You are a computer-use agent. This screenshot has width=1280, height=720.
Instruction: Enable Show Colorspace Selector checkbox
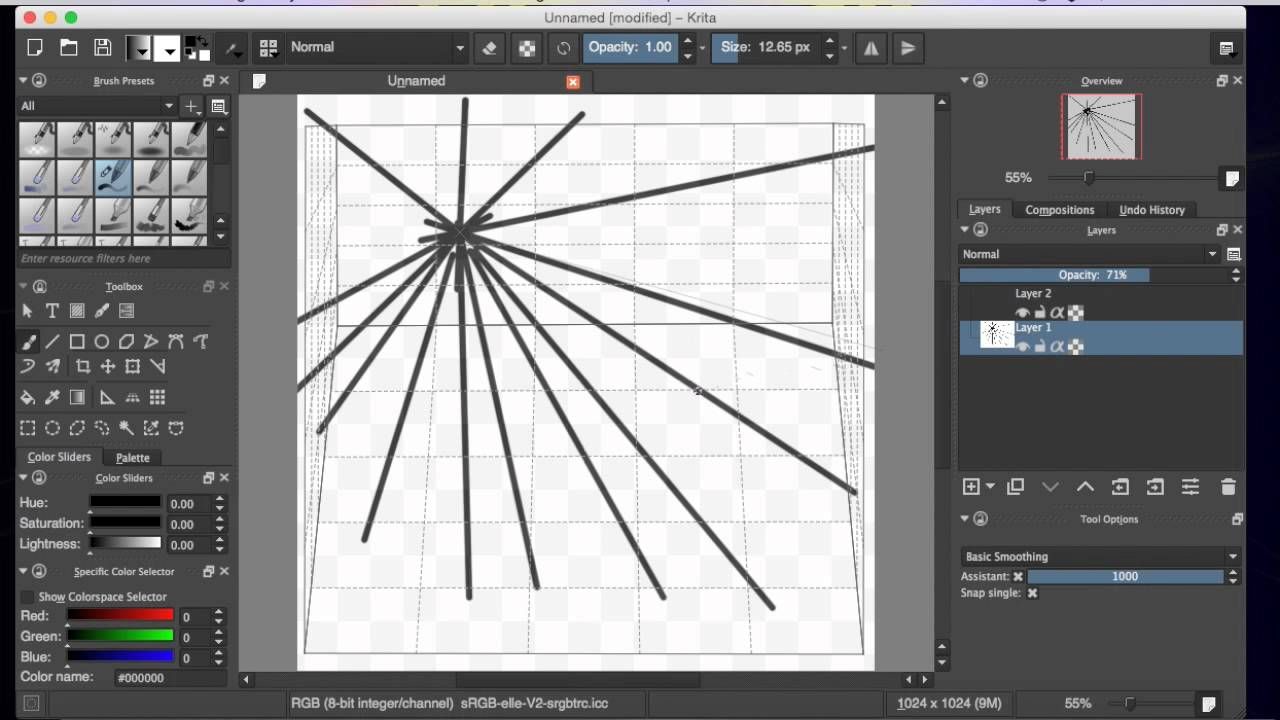pyautogui.click(x=27, y=597)
